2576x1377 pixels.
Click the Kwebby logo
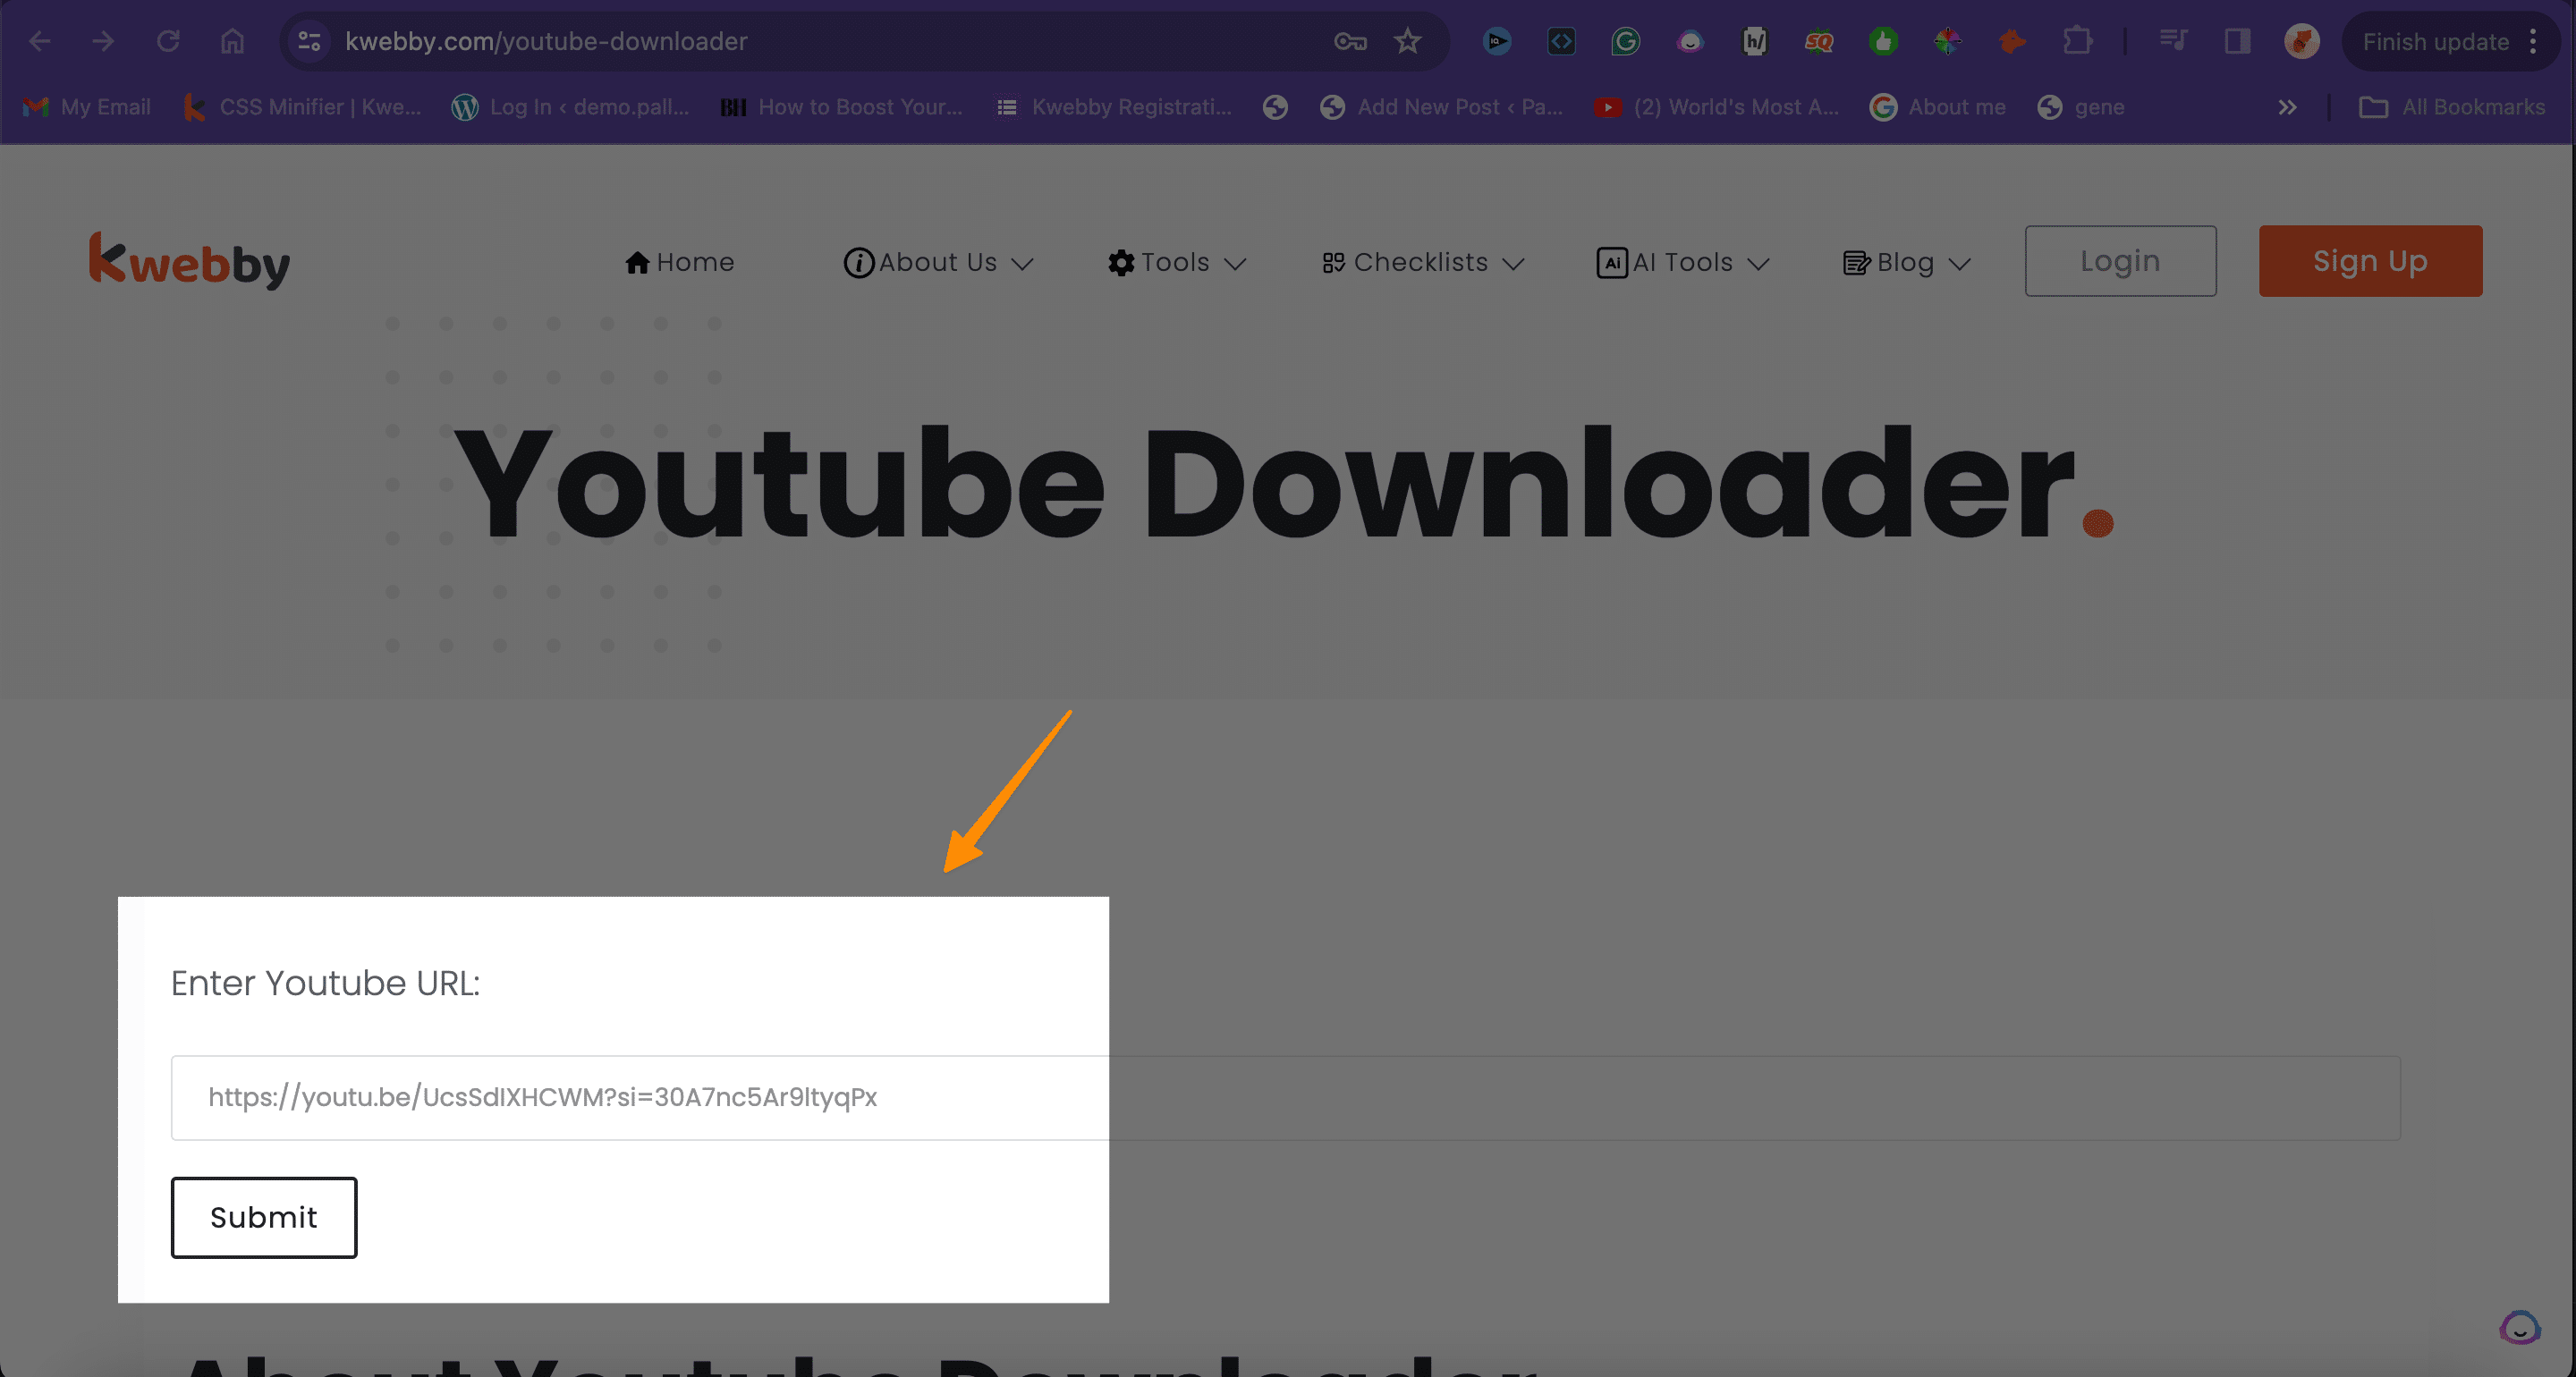(x=189, y=261)
